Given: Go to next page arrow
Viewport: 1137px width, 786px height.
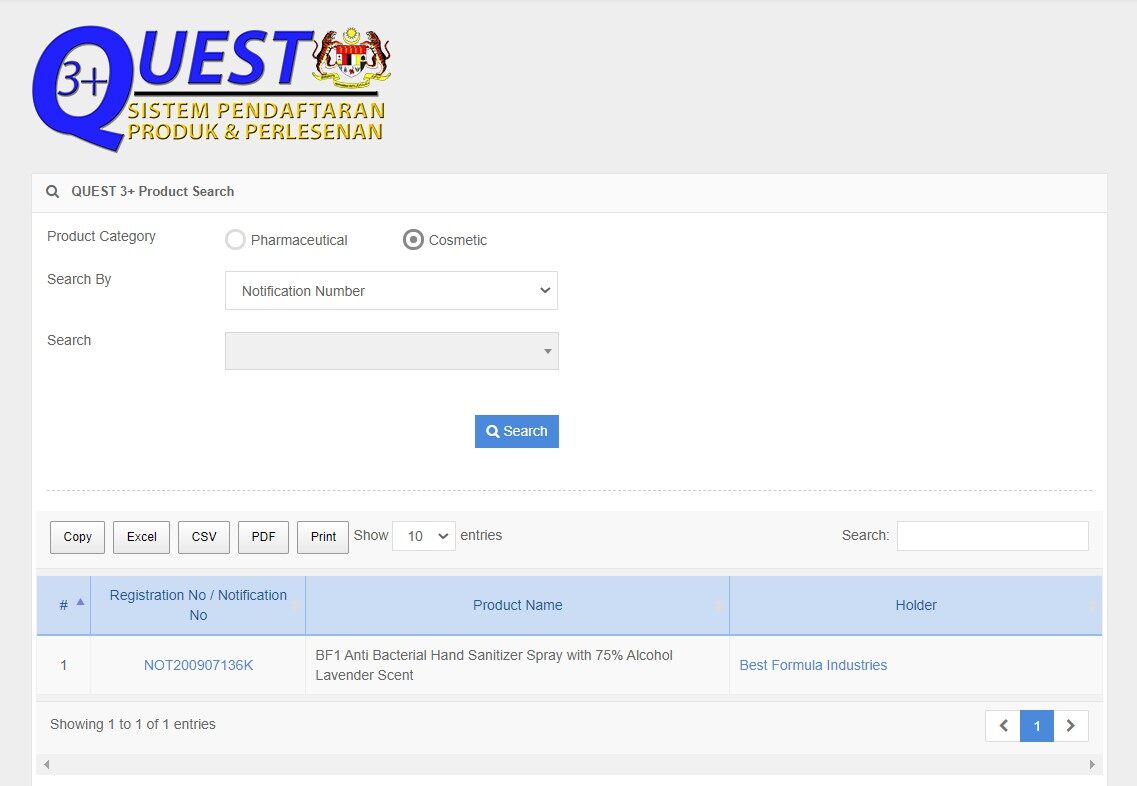Looking at the screenshot, I should (1071, 726).
